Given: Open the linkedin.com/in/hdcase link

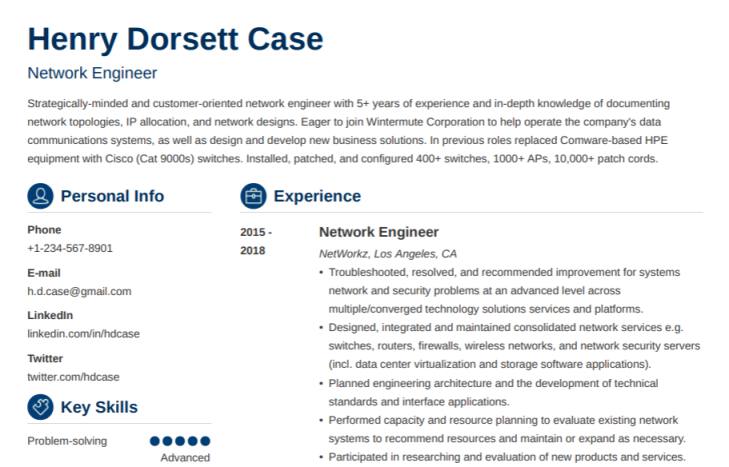Looking at the screenshot, I should pyautogui.click(x=83, y=334).
